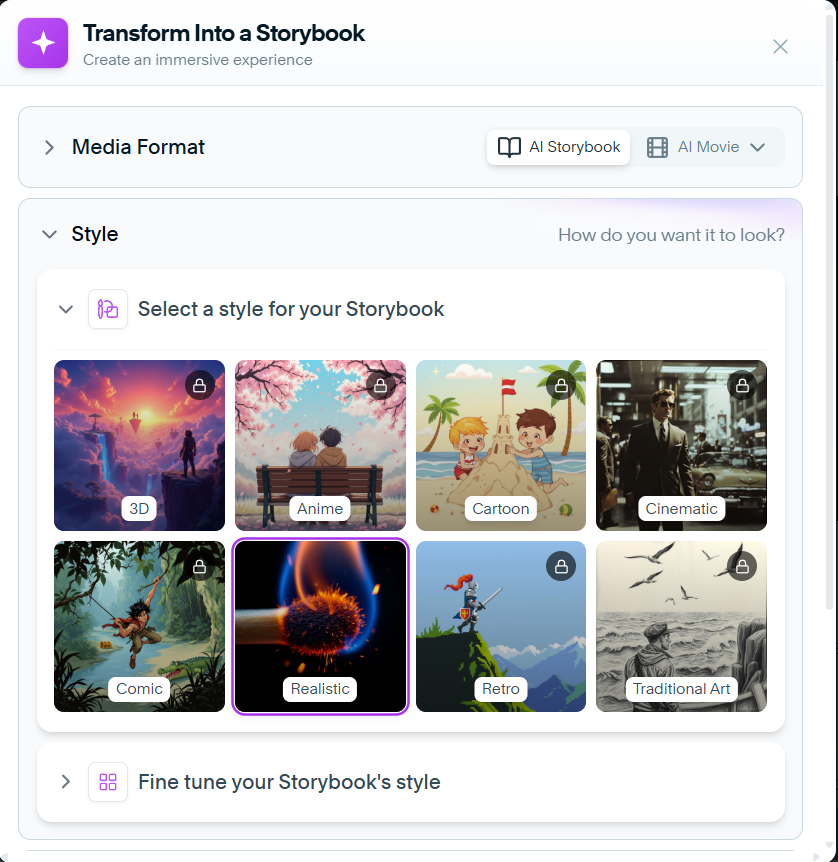
Task: Click the 'How do you want it to look?' text
Action: pyautogui.click(x=671, y=235)
